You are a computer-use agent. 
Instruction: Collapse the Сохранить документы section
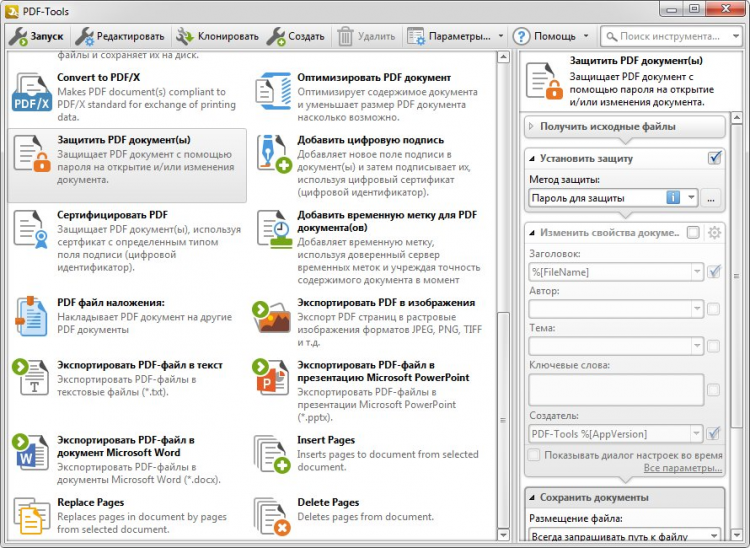point(531,498)
